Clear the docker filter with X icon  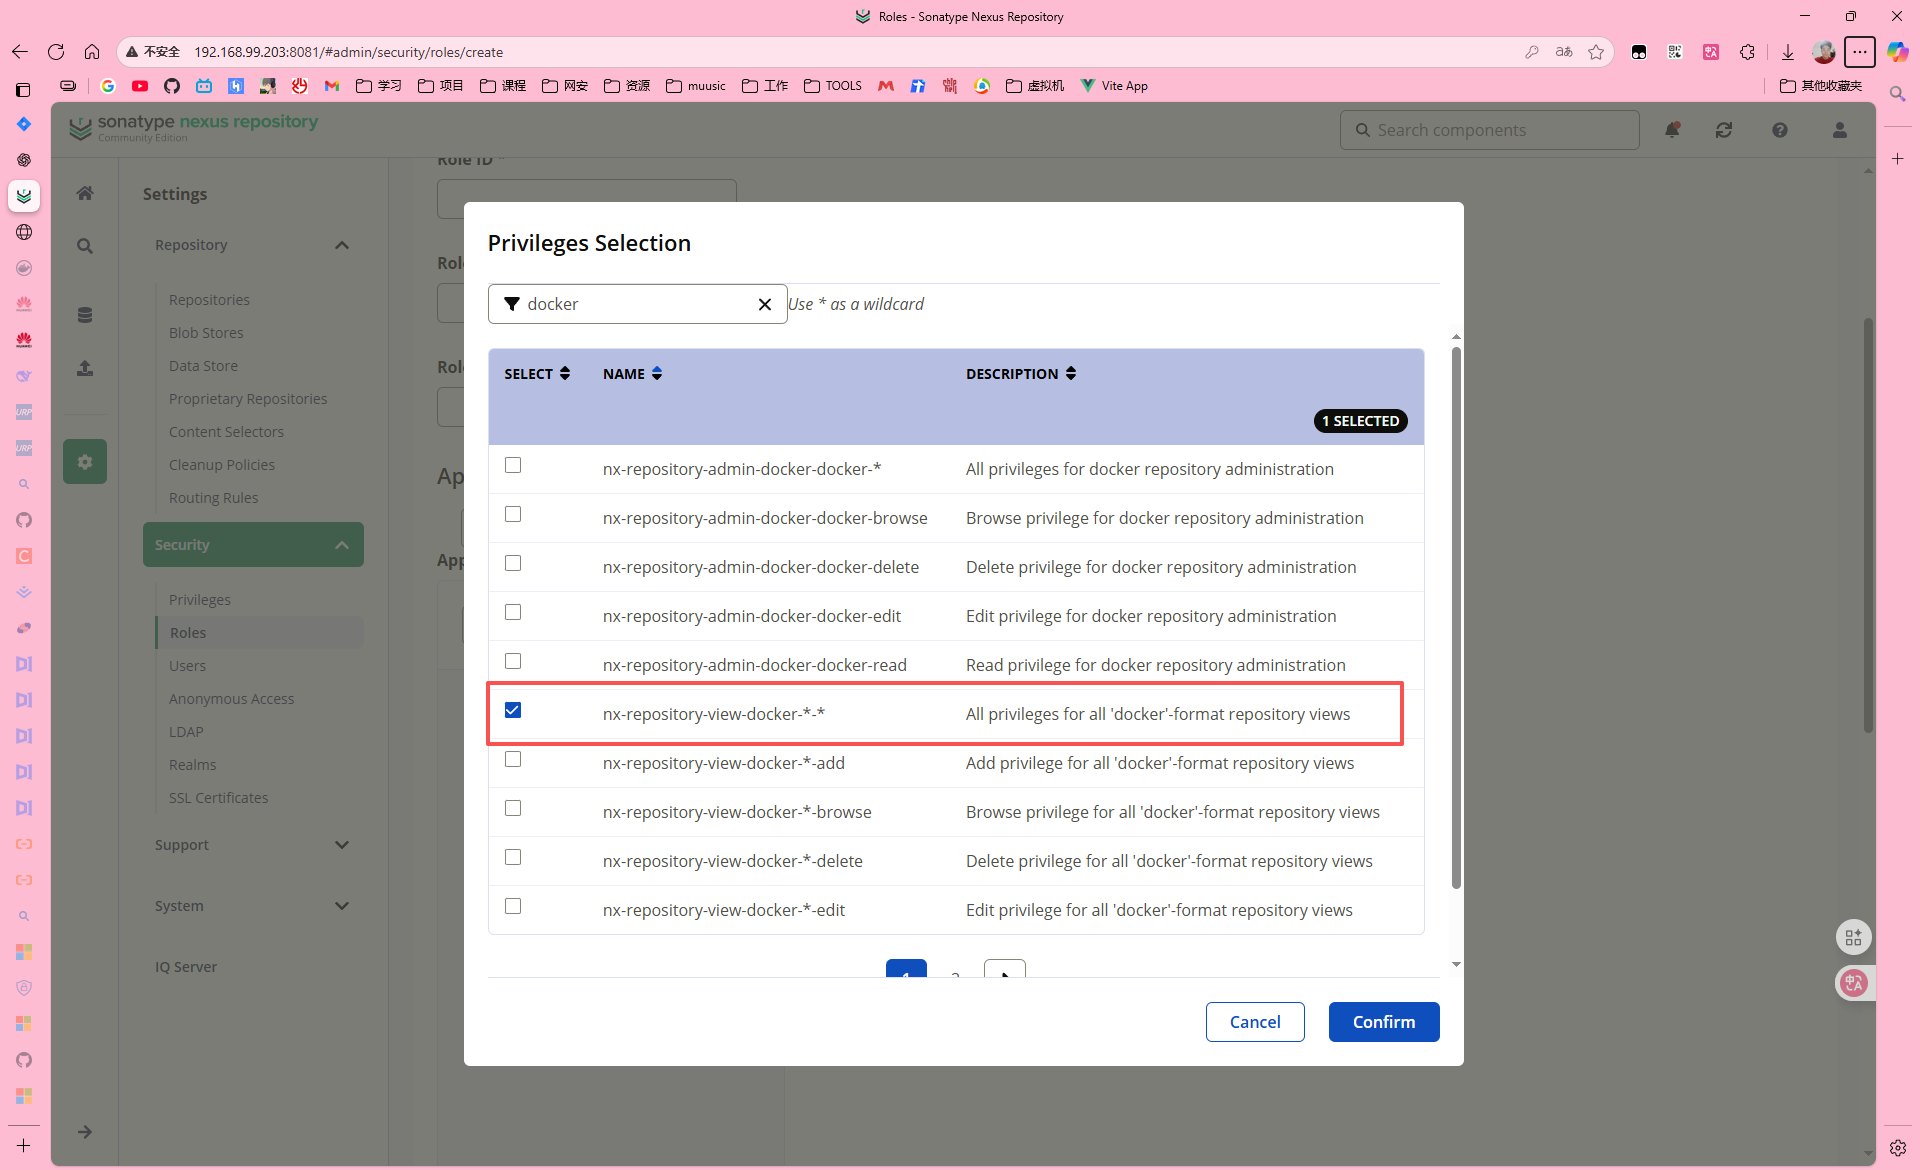click(765, 304)
